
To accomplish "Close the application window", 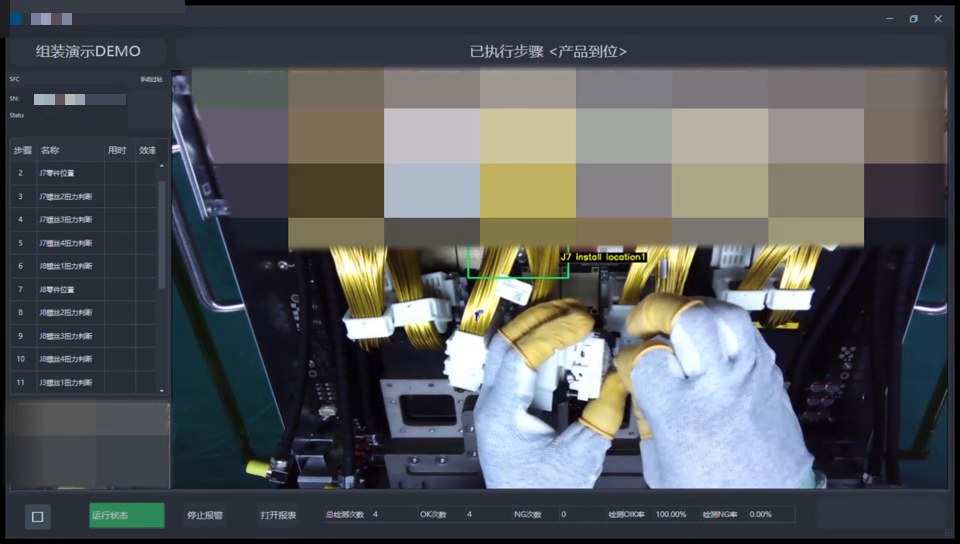I will 938,19.
